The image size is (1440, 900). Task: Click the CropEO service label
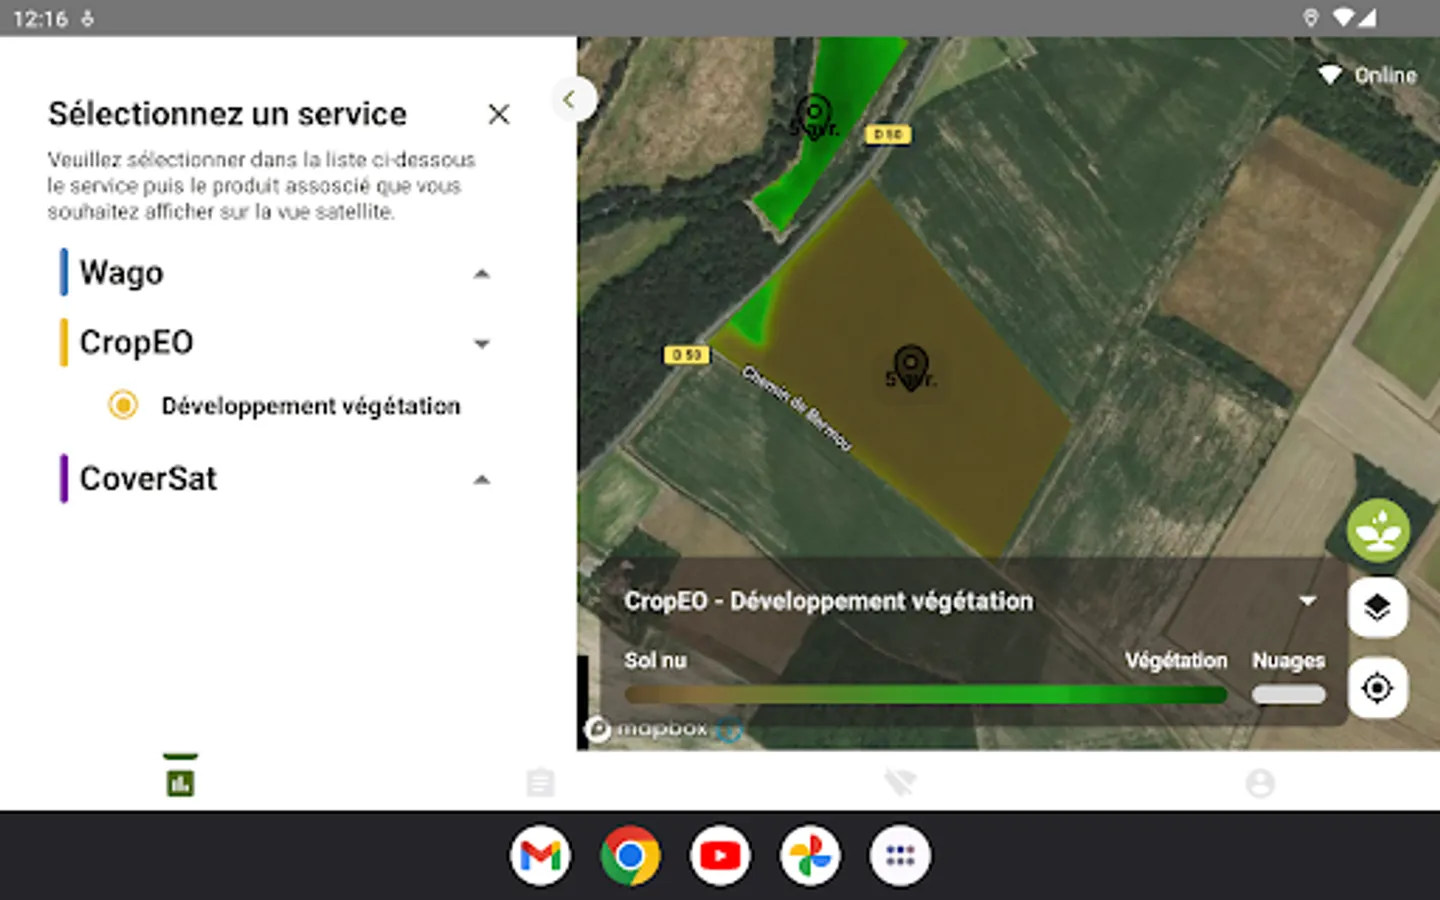[136, 342]
